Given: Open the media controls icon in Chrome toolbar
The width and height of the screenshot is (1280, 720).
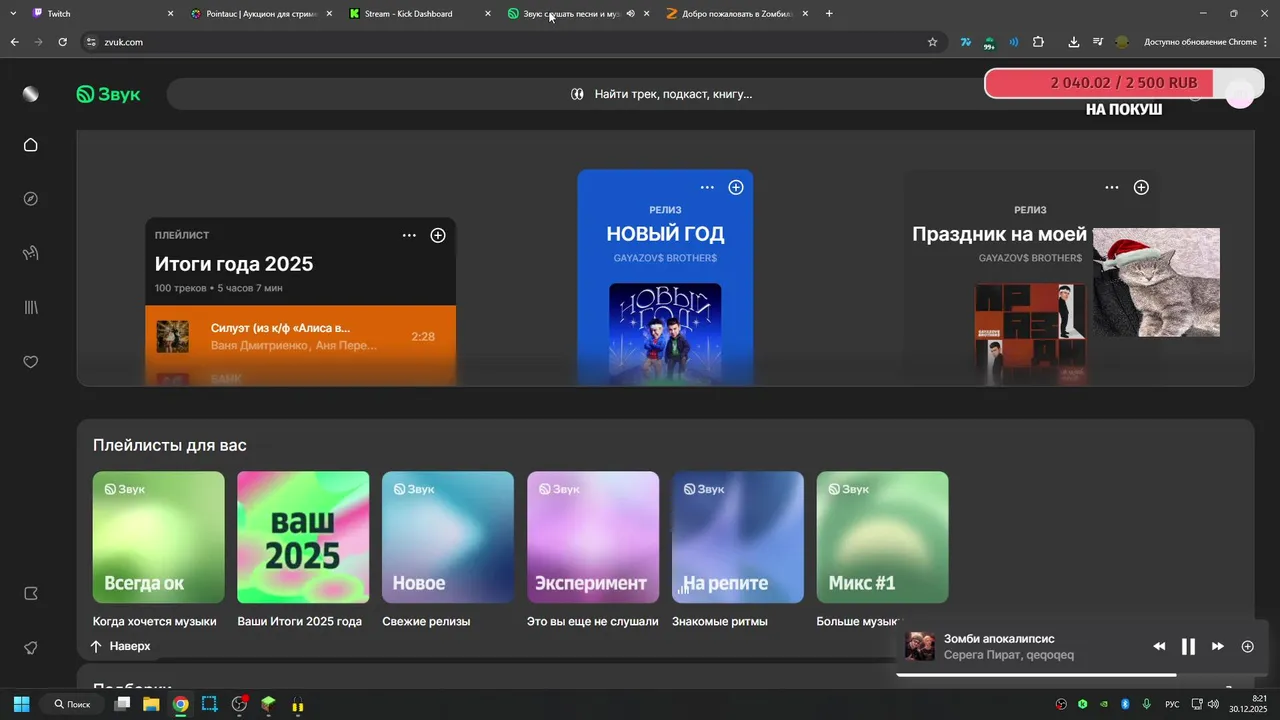Looking at the screenshot, I should pyautogui.click(x=1098, y=42).
